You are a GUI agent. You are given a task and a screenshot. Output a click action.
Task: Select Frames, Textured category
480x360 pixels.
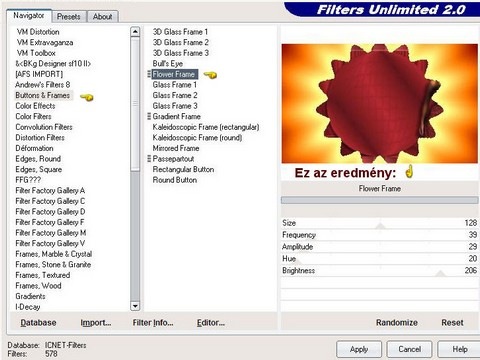point(43,275)
